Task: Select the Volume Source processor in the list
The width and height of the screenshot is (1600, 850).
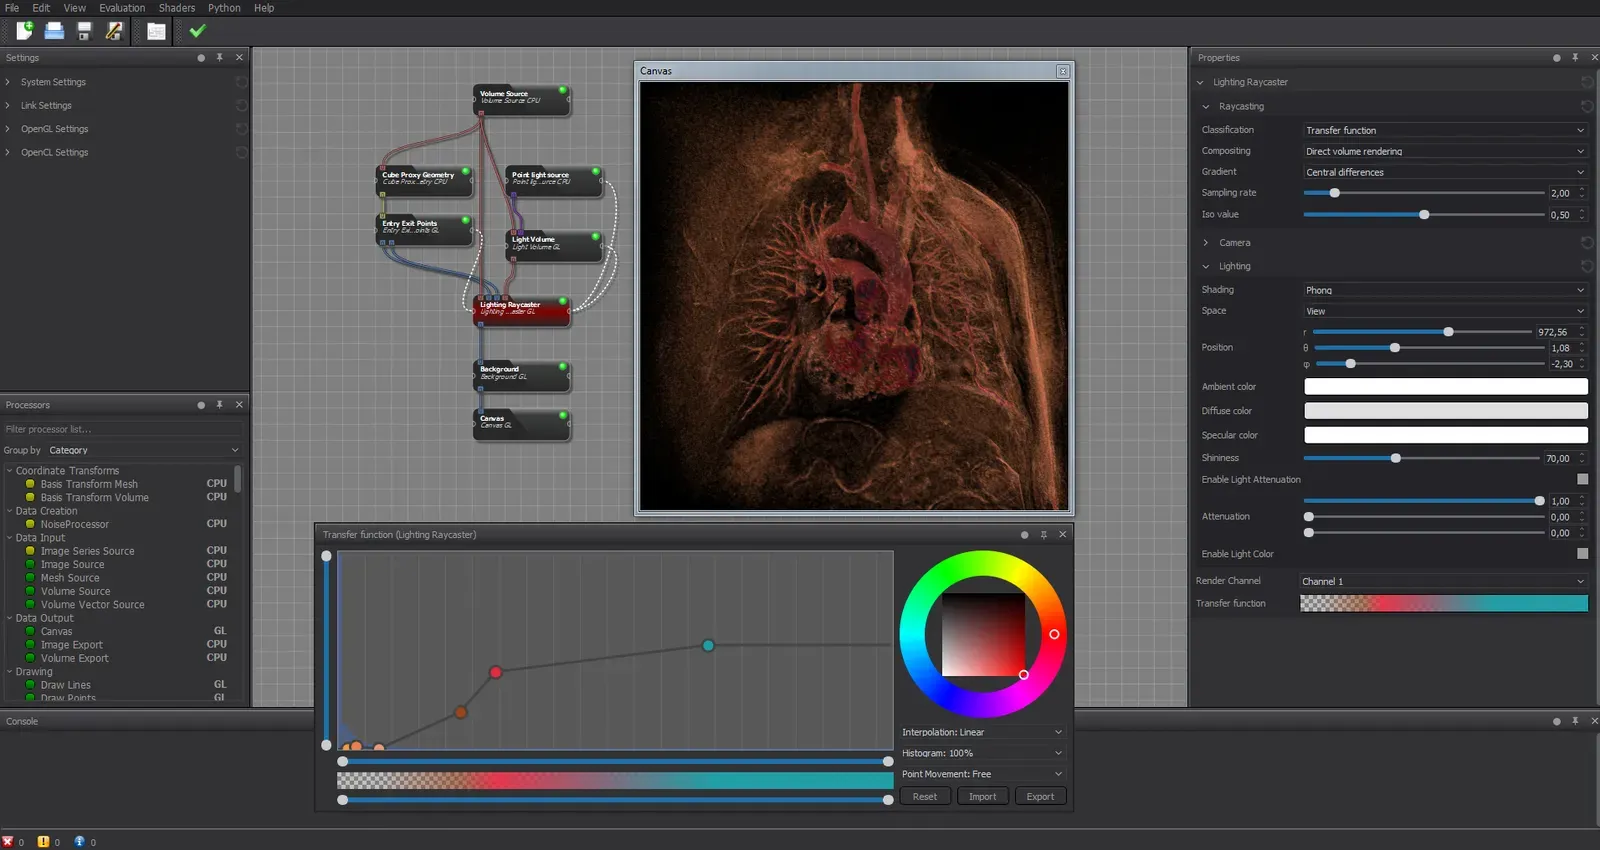Action: pos(76,591)
